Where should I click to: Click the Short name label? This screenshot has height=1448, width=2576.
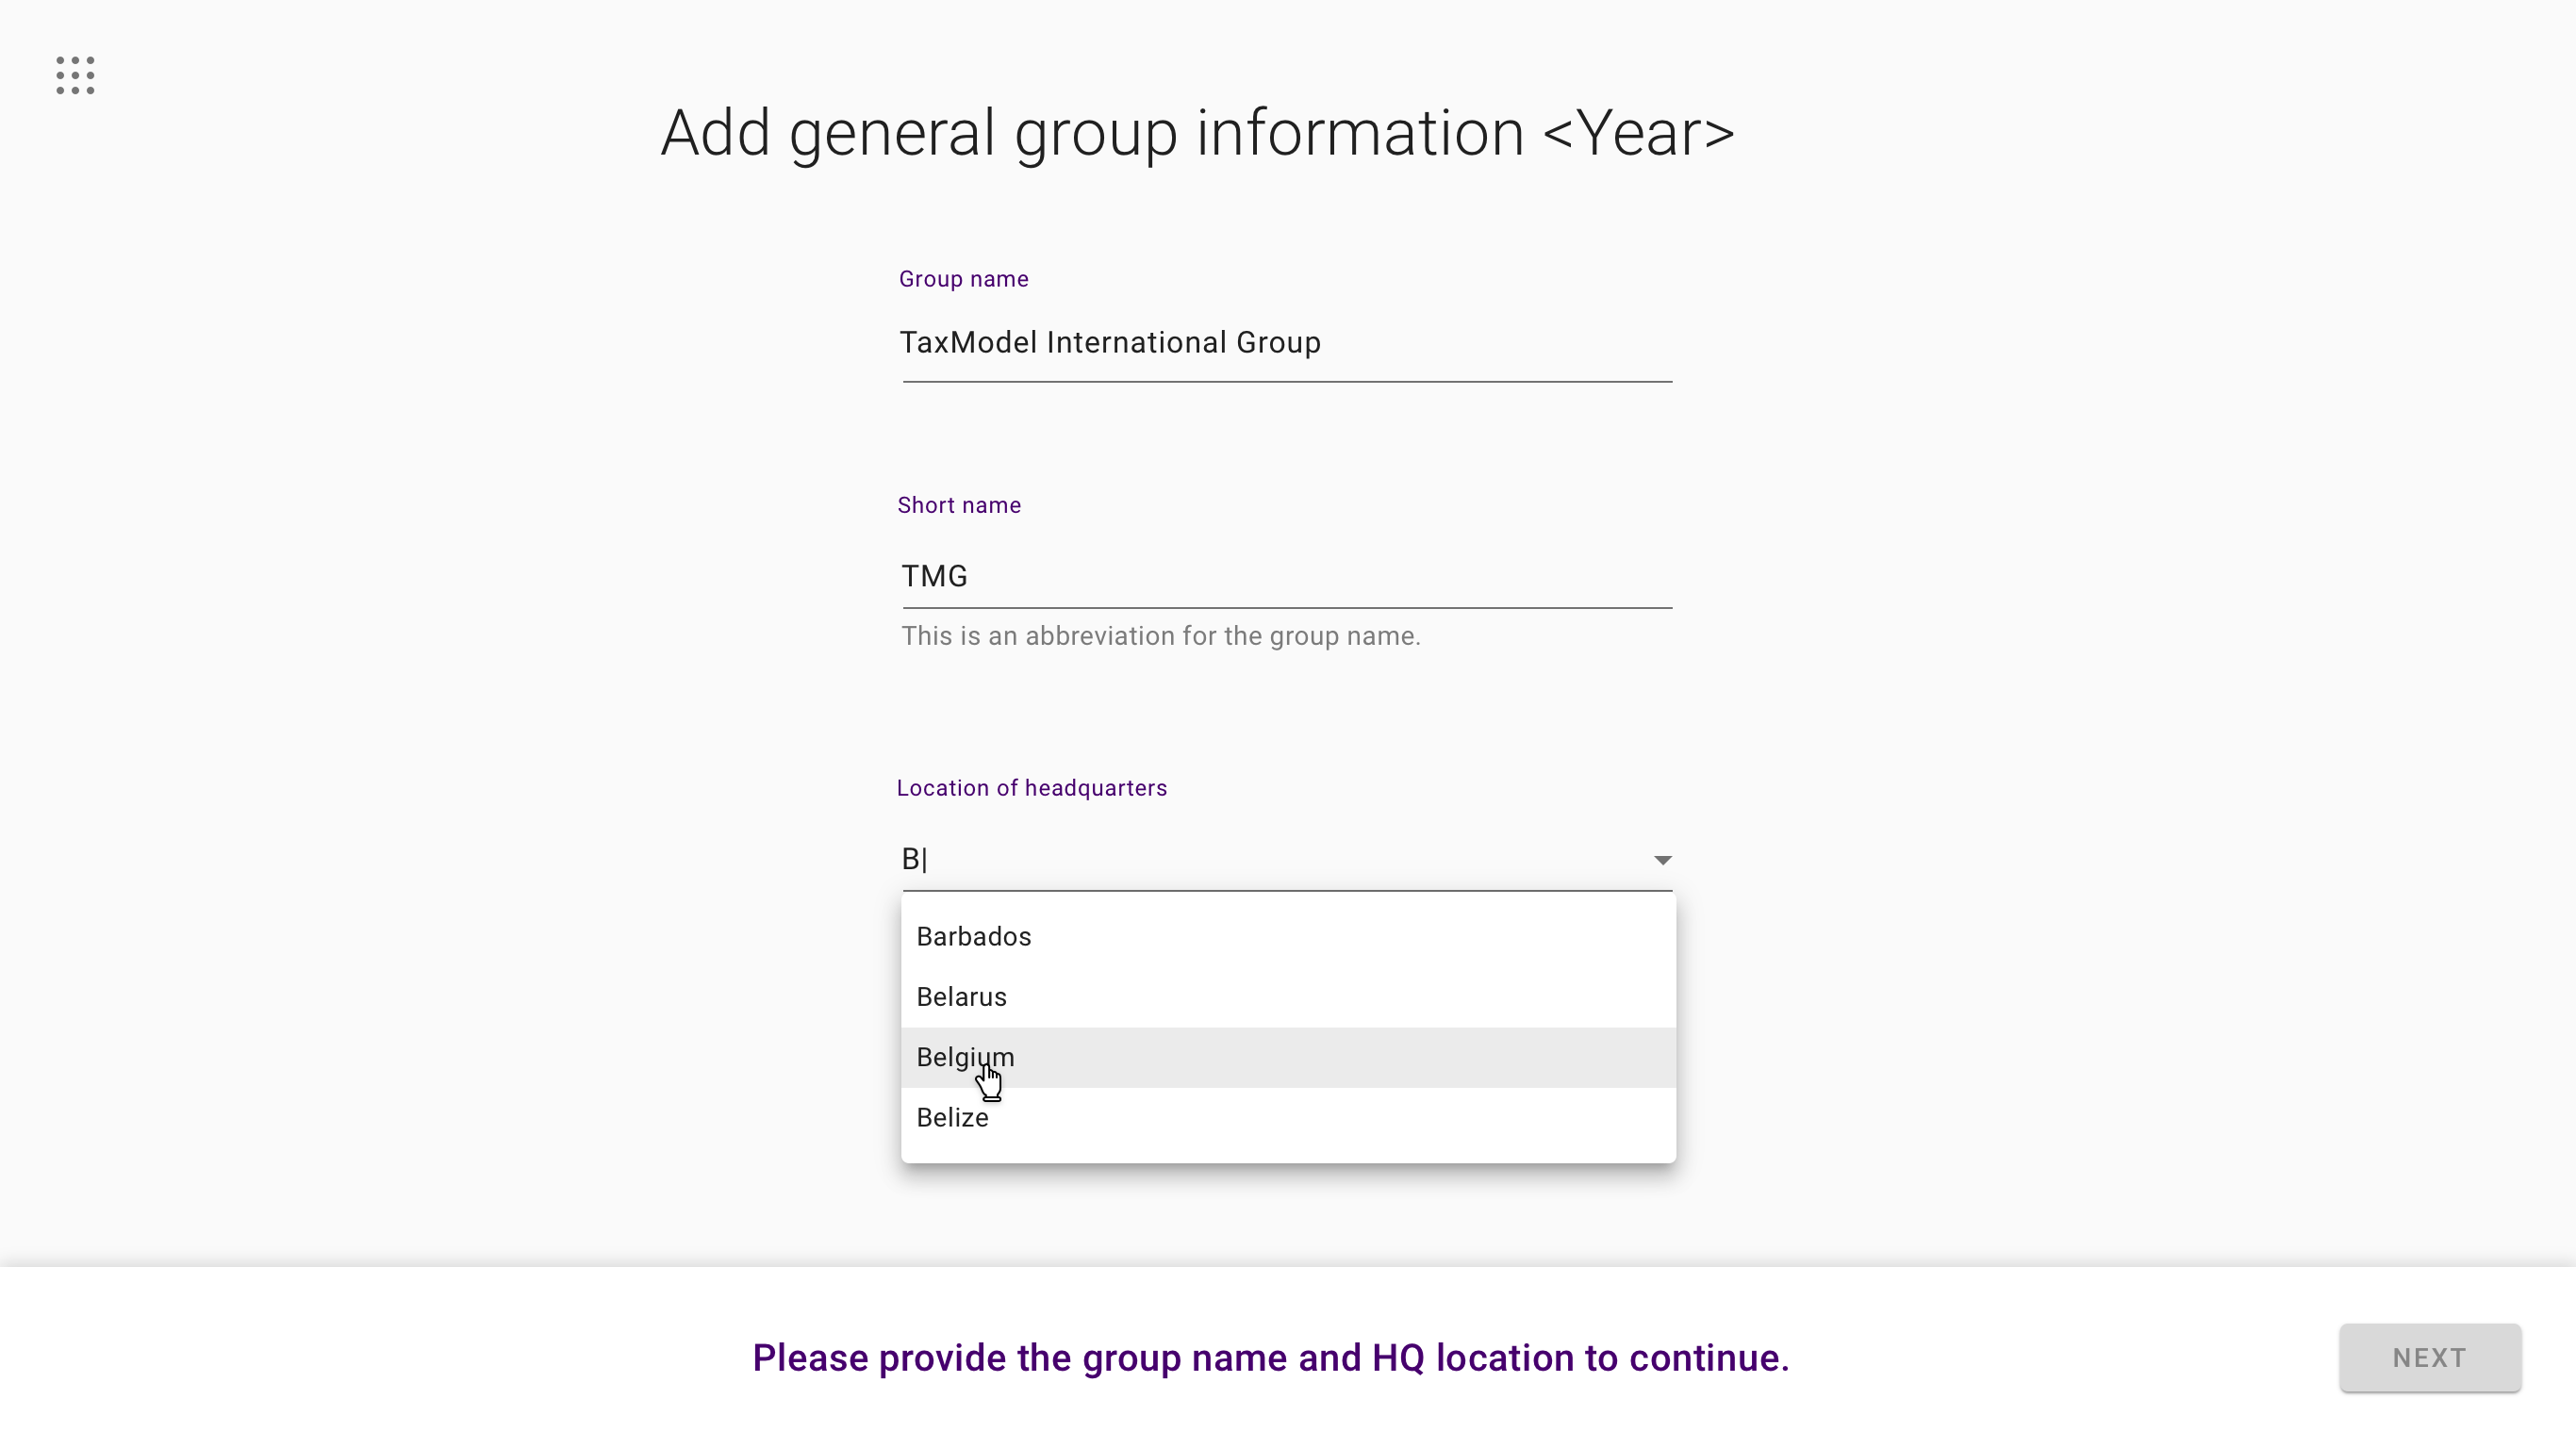click(x=959, y=505)
